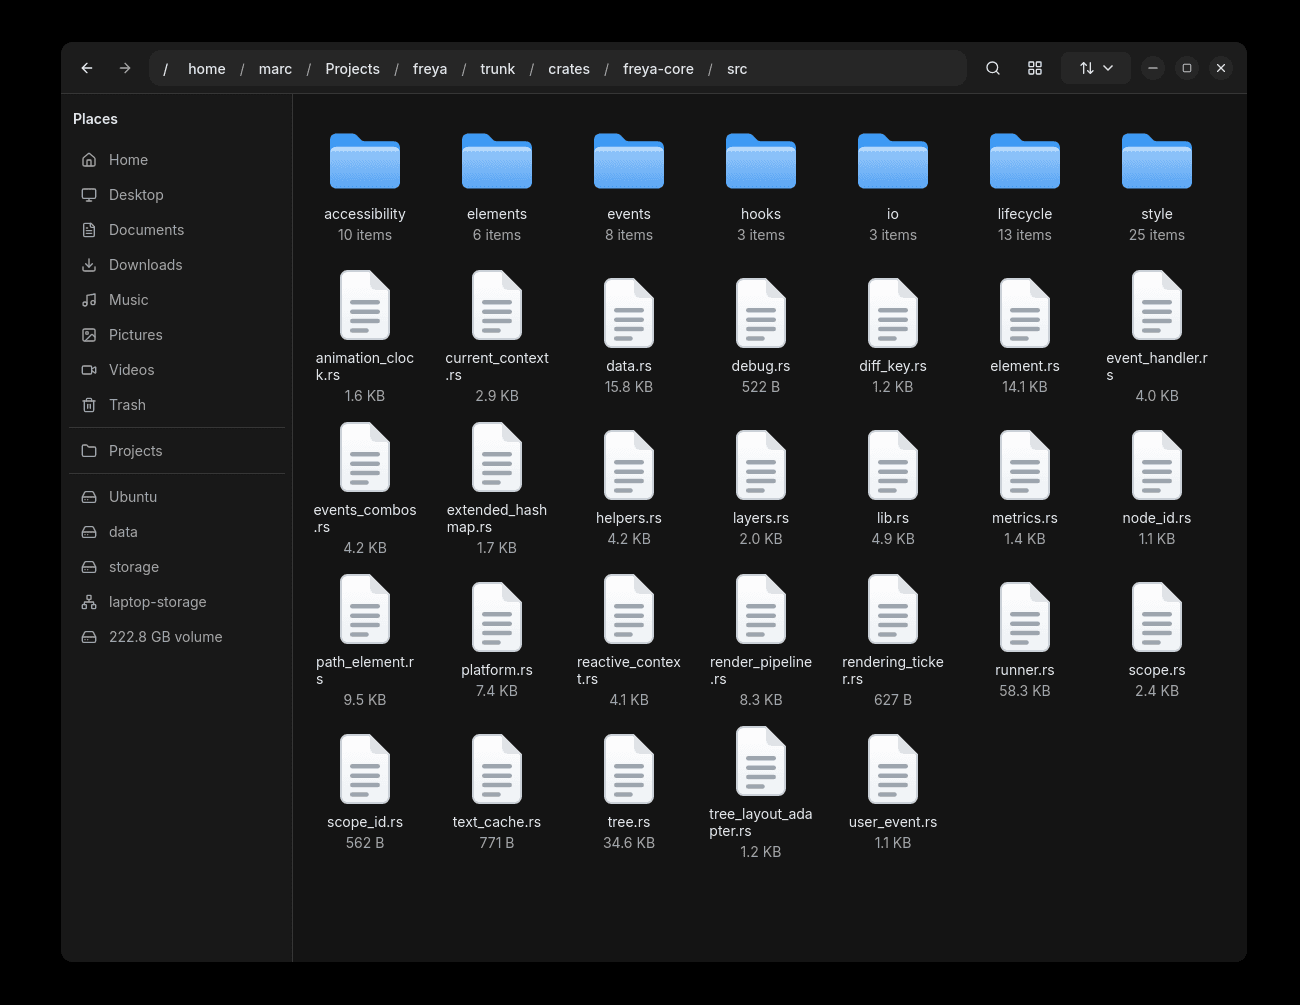Open Trash in the Places sidebar
The height and width of the screenshot is (1005, 1300).
tap(177, 405)
